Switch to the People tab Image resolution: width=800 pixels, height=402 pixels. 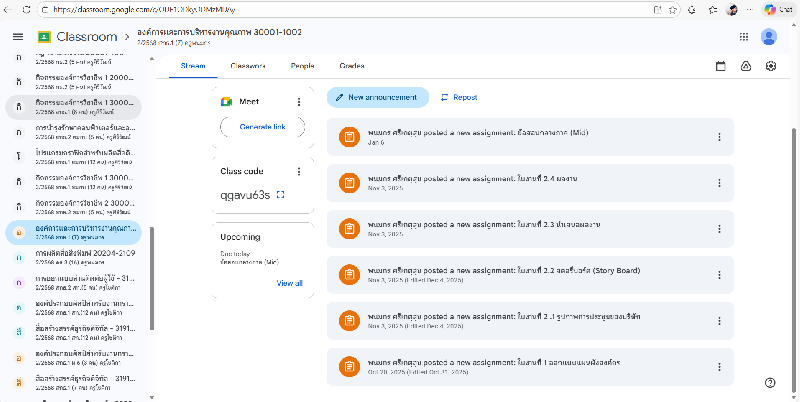tap(302, 66)
